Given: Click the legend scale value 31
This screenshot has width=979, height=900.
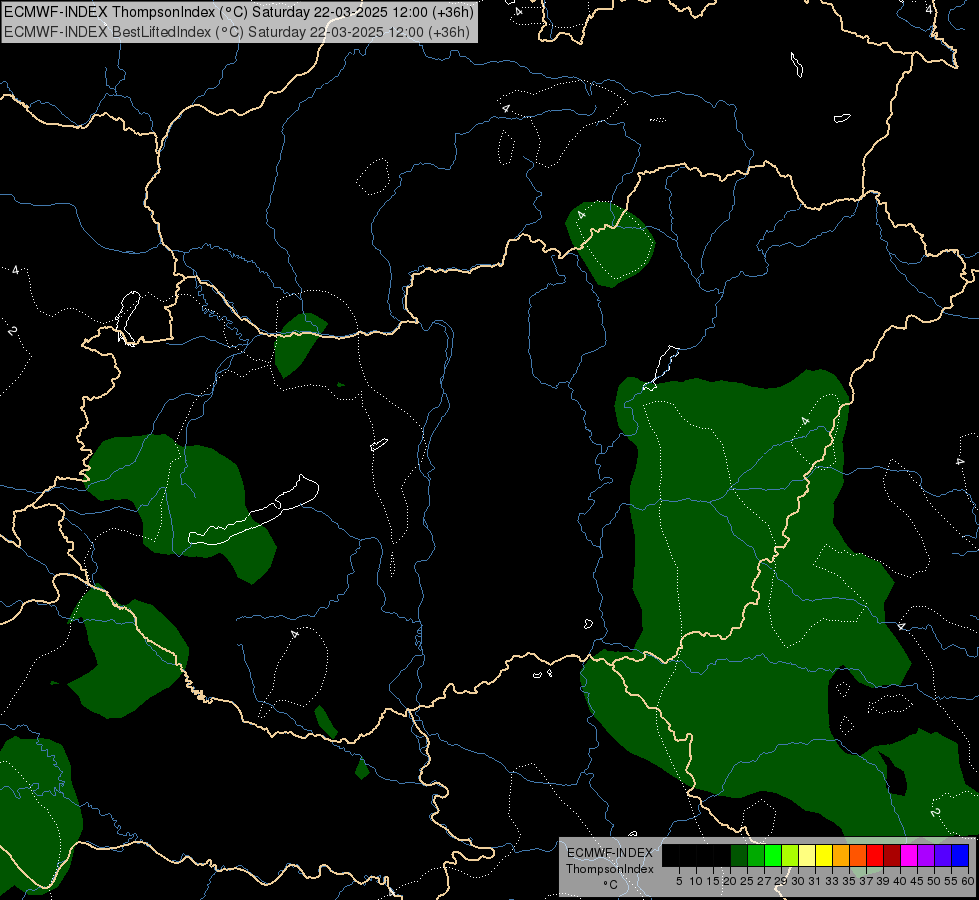Looking at the screenshot, I should coord(815,881).
